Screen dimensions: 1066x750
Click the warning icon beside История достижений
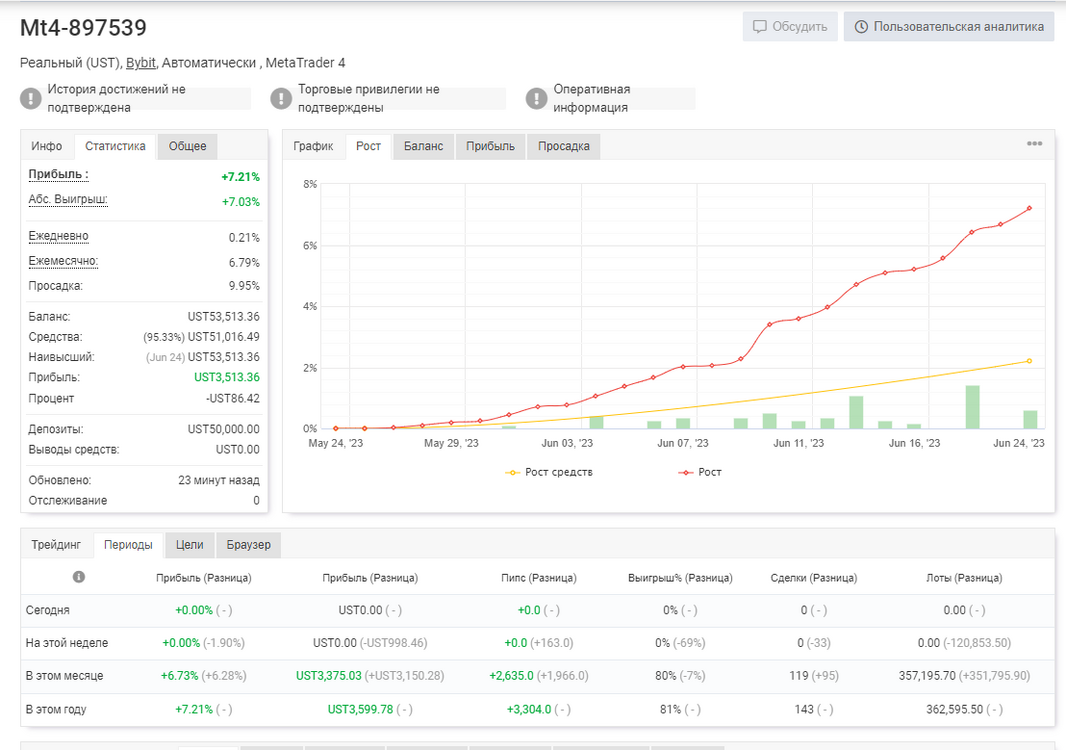coord(31,99)
